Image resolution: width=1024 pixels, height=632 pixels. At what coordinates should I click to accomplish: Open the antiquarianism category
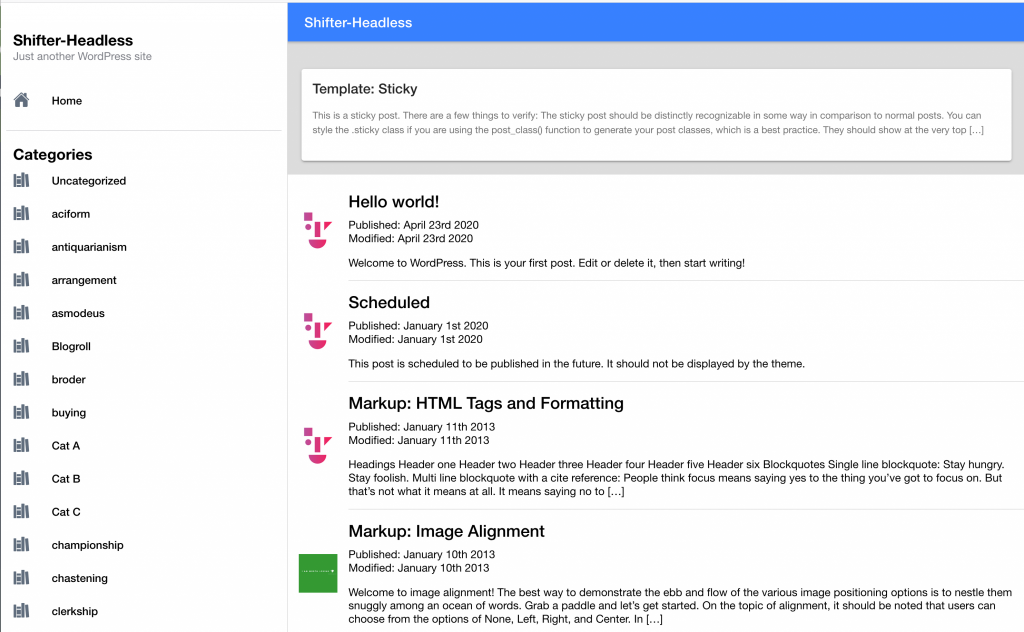(89, 247)
